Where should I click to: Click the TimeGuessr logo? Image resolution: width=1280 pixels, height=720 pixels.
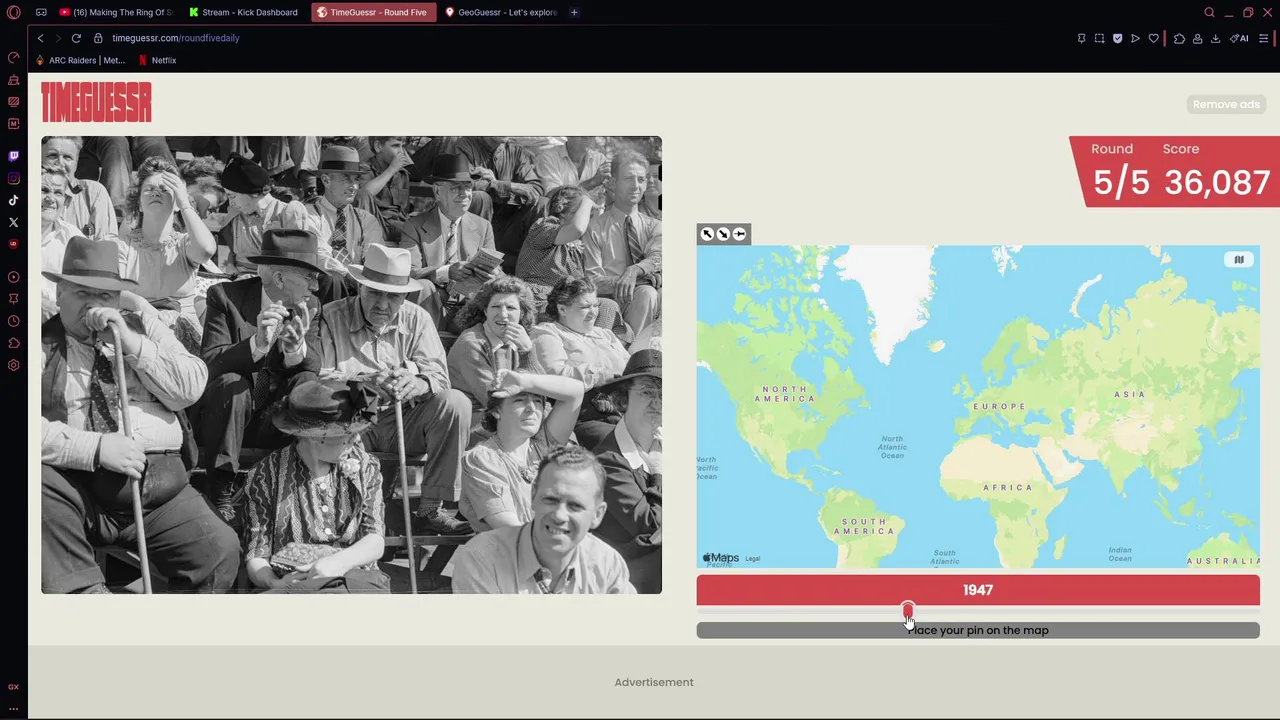96,102
